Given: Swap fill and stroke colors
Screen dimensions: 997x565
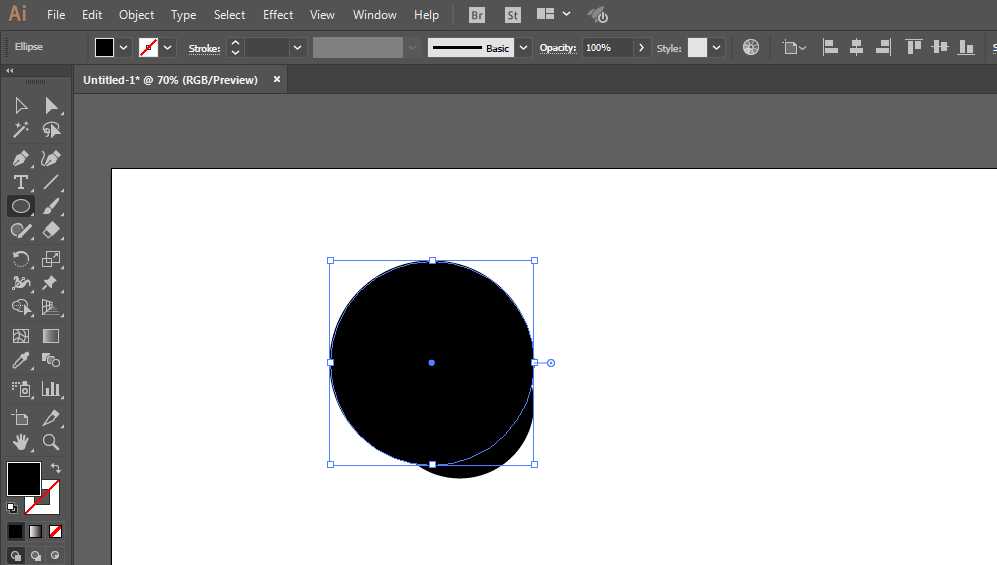Looking at the screenshot, I should (x=56, y=468).
